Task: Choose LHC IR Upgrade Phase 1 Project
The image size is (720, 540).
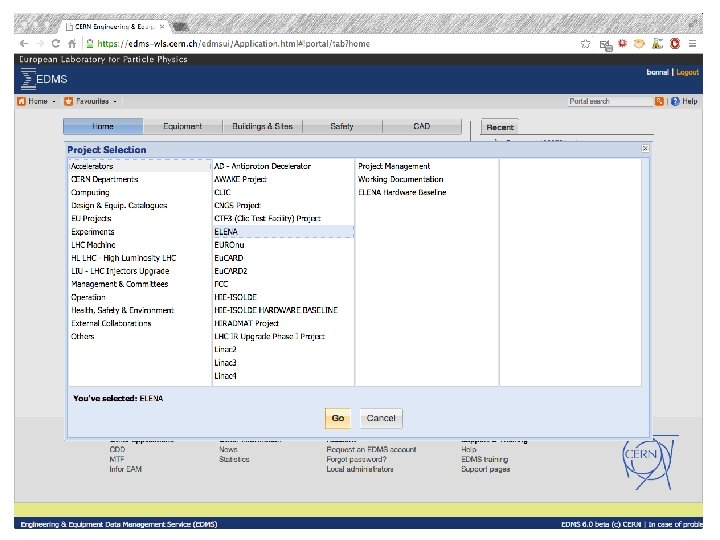Action: (283, 337)
